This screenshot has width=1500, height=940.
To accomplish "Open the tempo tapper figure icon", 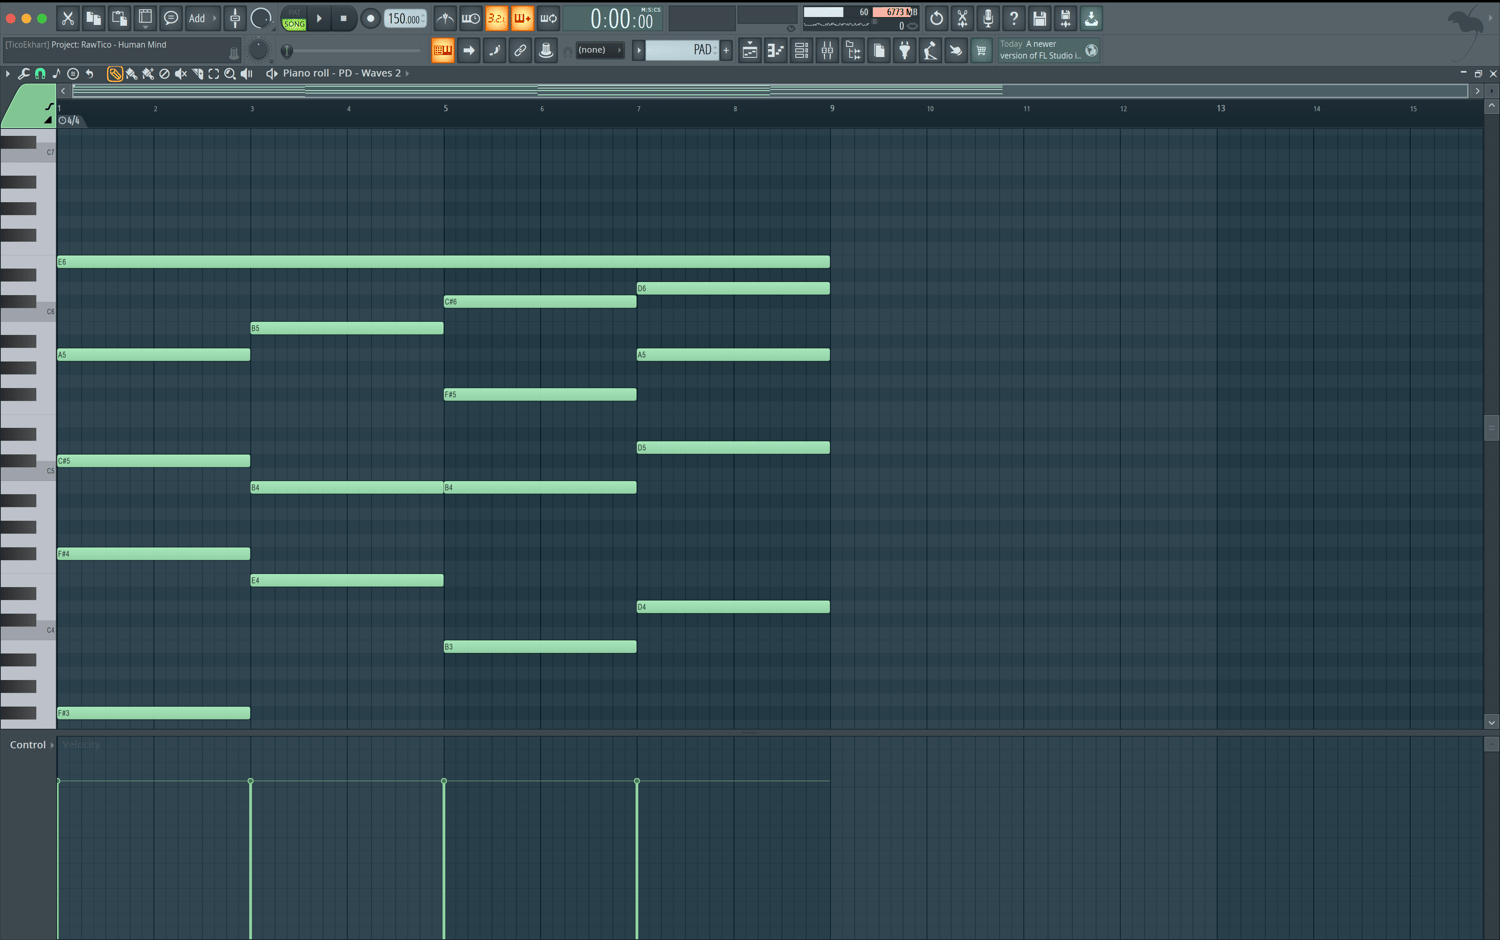I will pos(930,50).
